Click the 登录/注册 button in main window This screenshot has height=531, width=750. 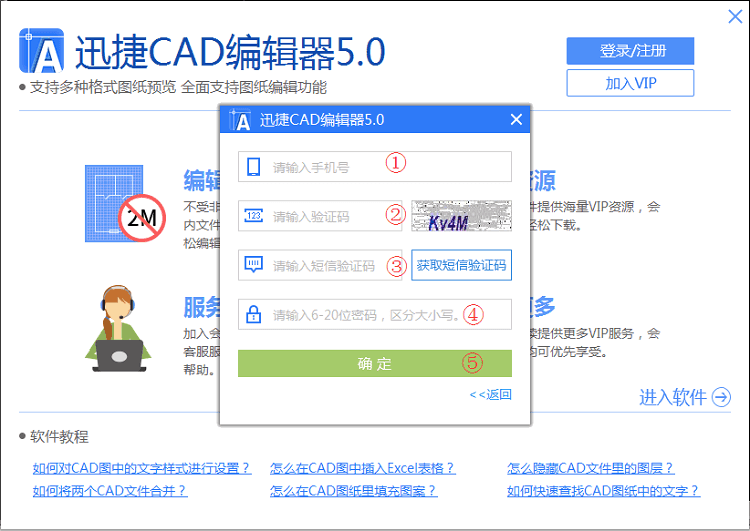coord(630,51)
